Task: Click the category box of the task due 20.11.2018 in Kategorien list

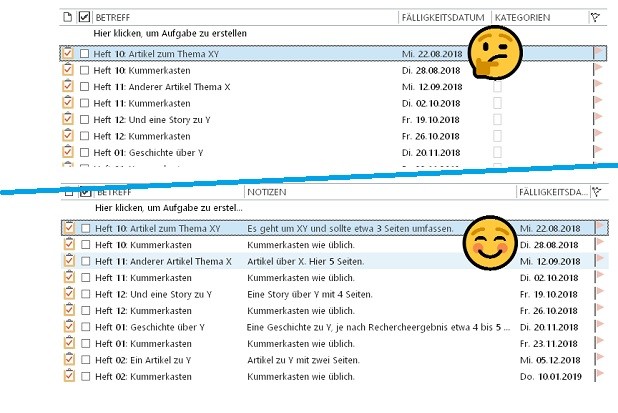Action: point(497,153)
